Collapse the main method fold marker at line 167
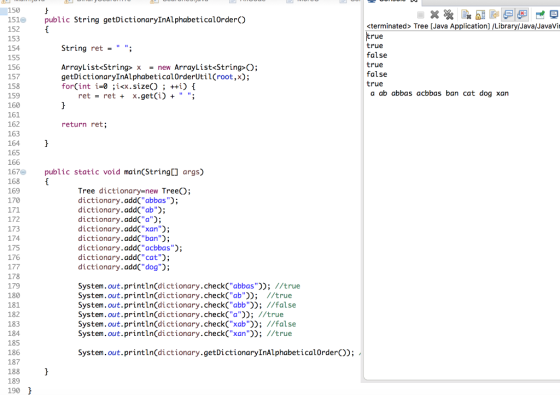This screenshot has height=395, width=560. pyautogui.click(x=23, y=172)
